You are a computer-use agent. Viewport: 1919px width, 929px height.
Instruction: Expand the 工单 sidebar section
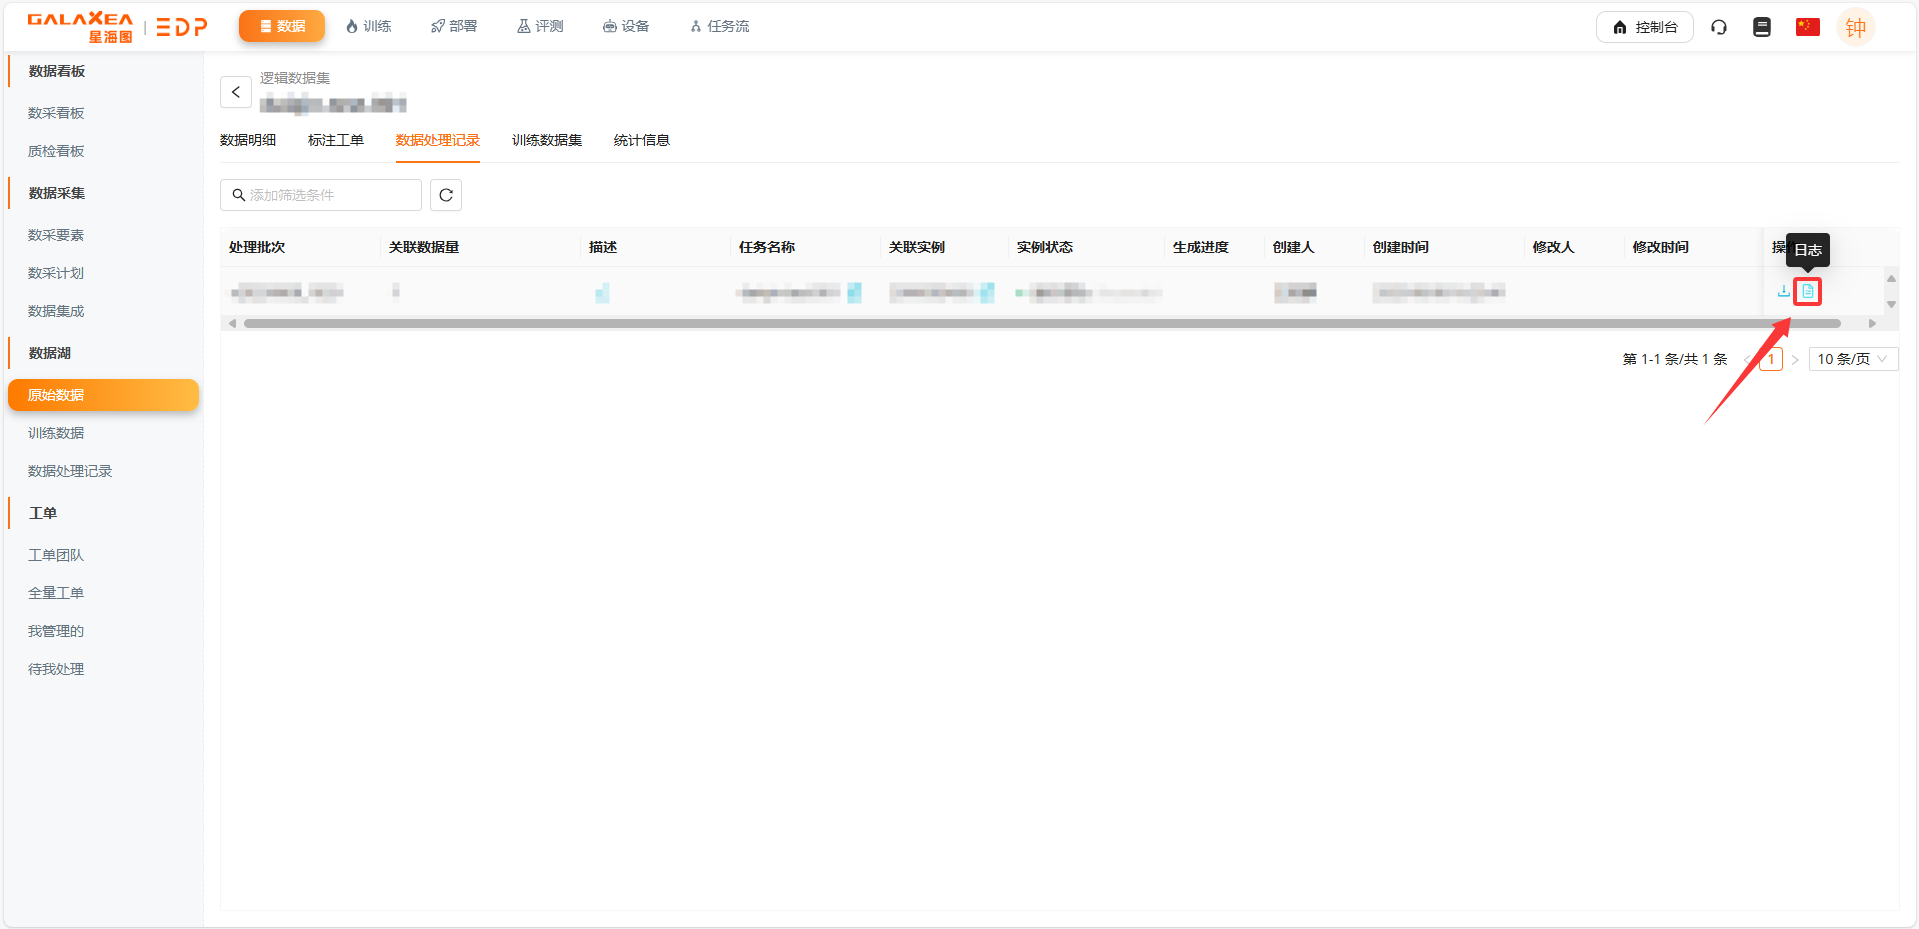(x=43, y=512)
